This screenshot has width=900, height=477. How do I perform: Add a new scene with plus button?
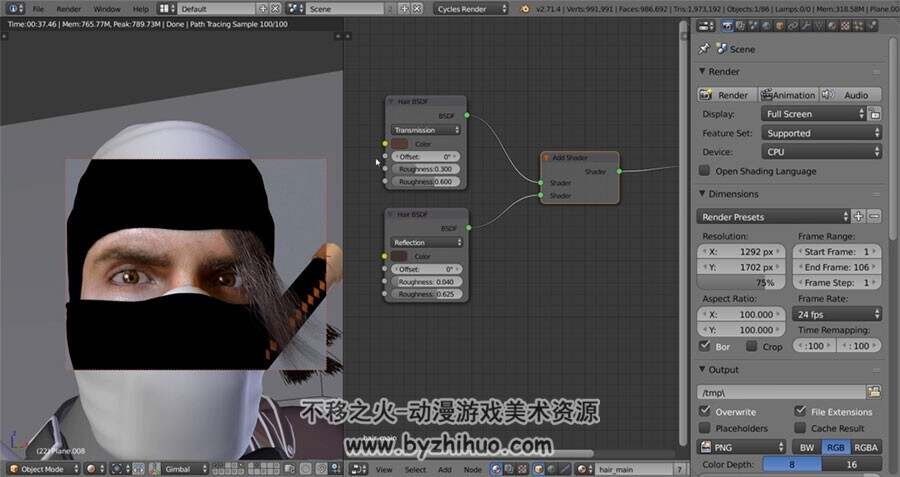[x=405, y=9]
